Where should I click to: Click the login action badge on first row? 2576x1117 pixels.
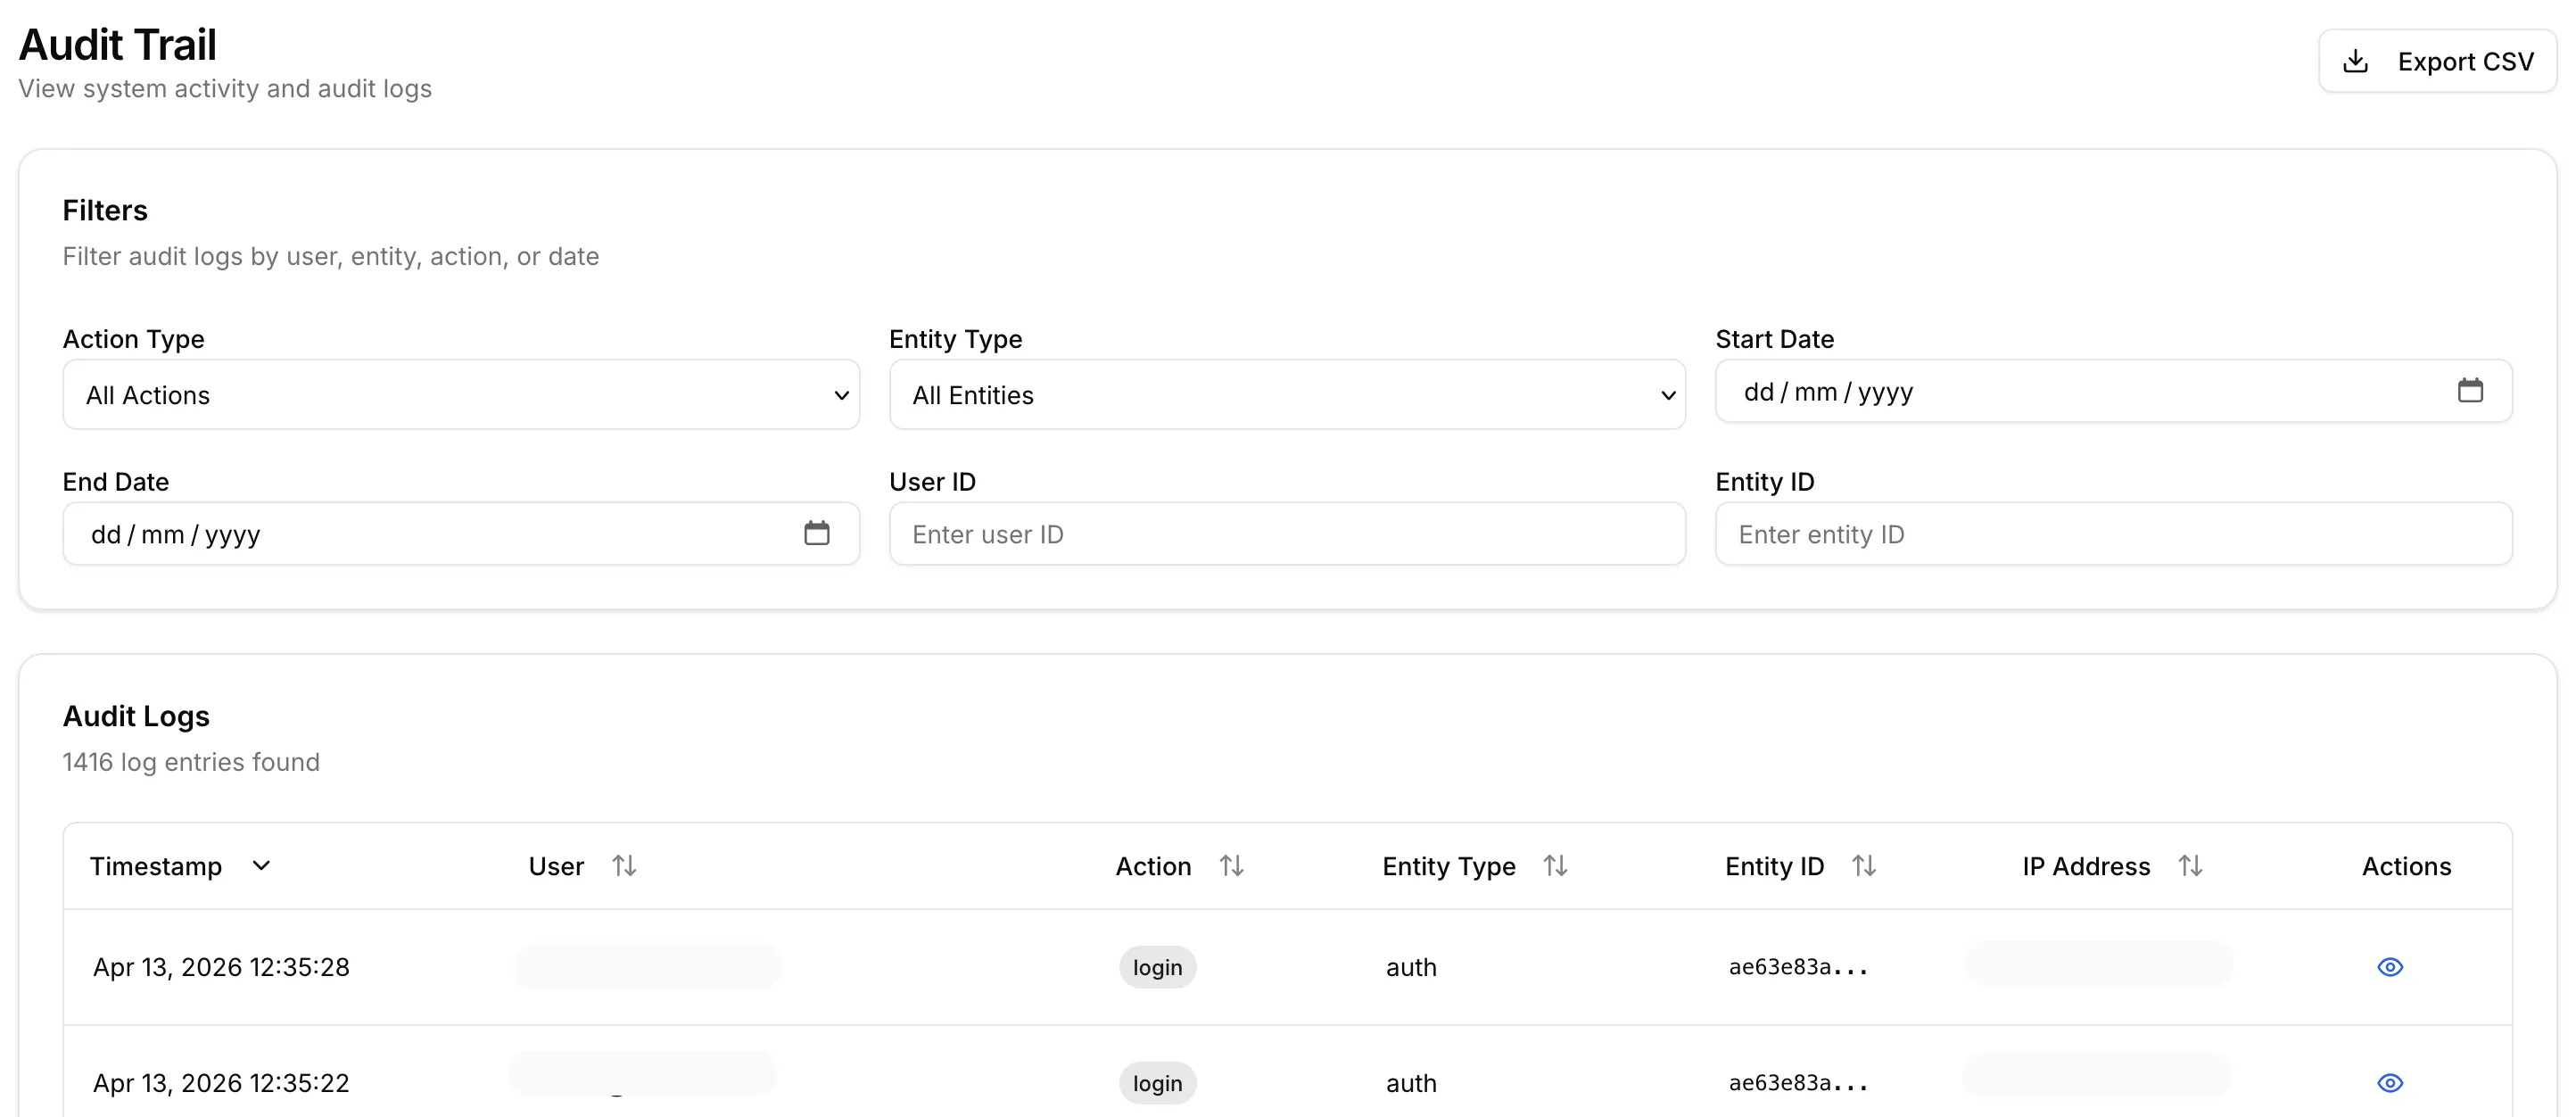1157,966
